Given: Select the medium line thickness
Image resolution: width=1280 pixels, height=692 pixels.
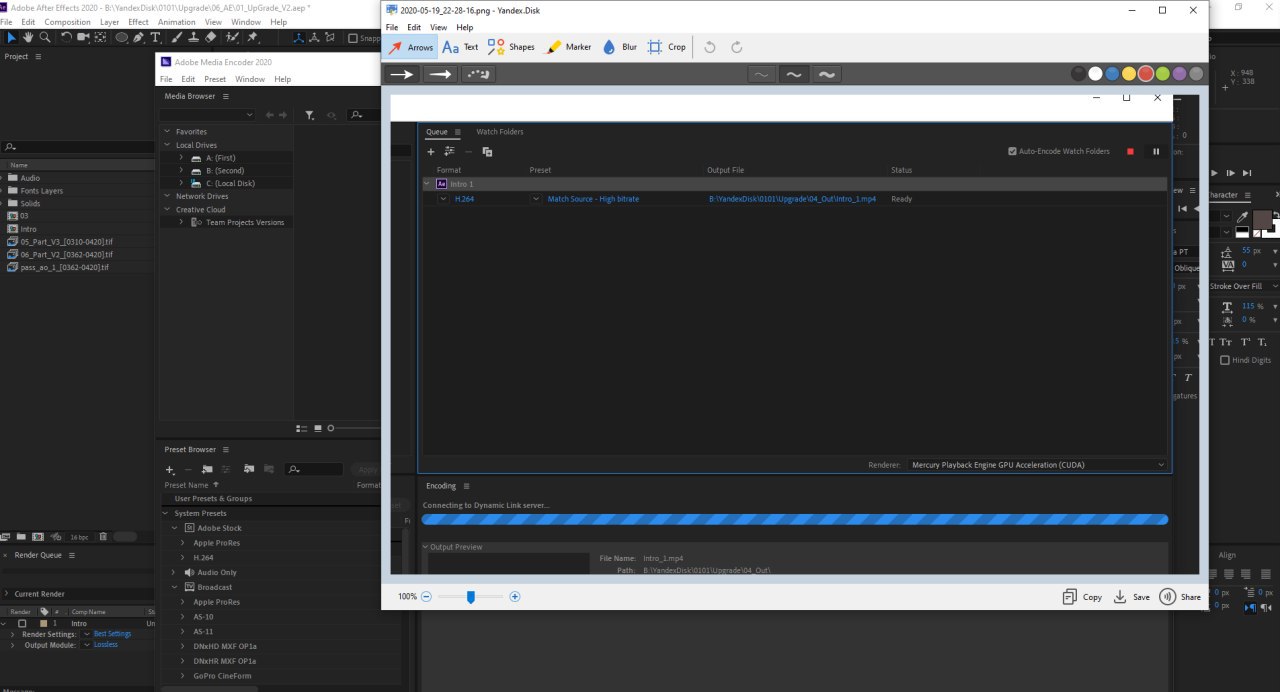Looking at the screenshot, I should pos(793,74).
